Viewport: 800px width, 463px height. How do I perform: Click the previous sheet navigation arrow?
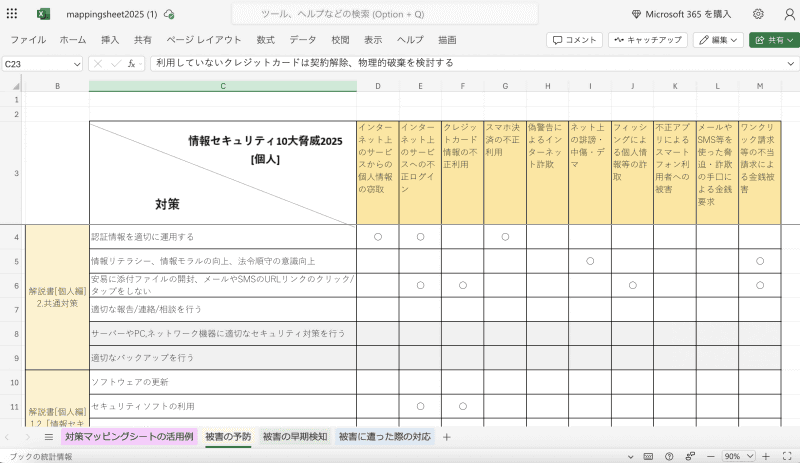[7, 437]
